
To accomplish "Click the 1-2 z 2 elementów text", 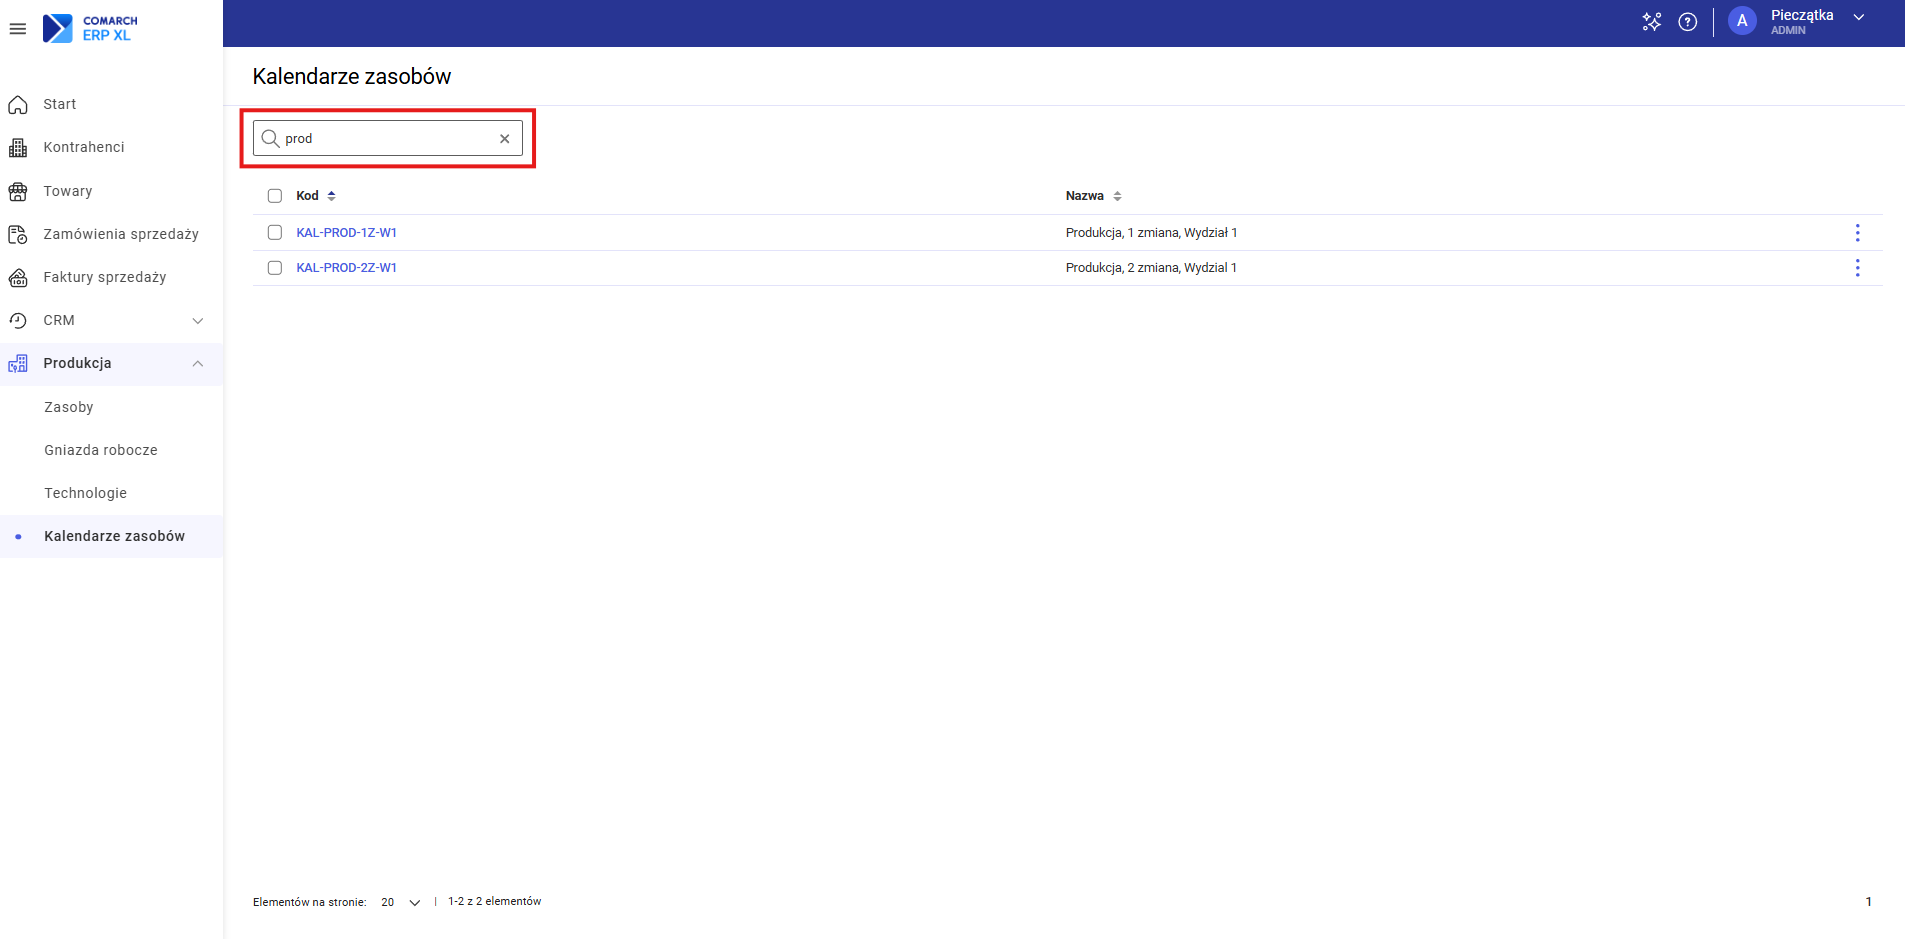I will 495,902.
